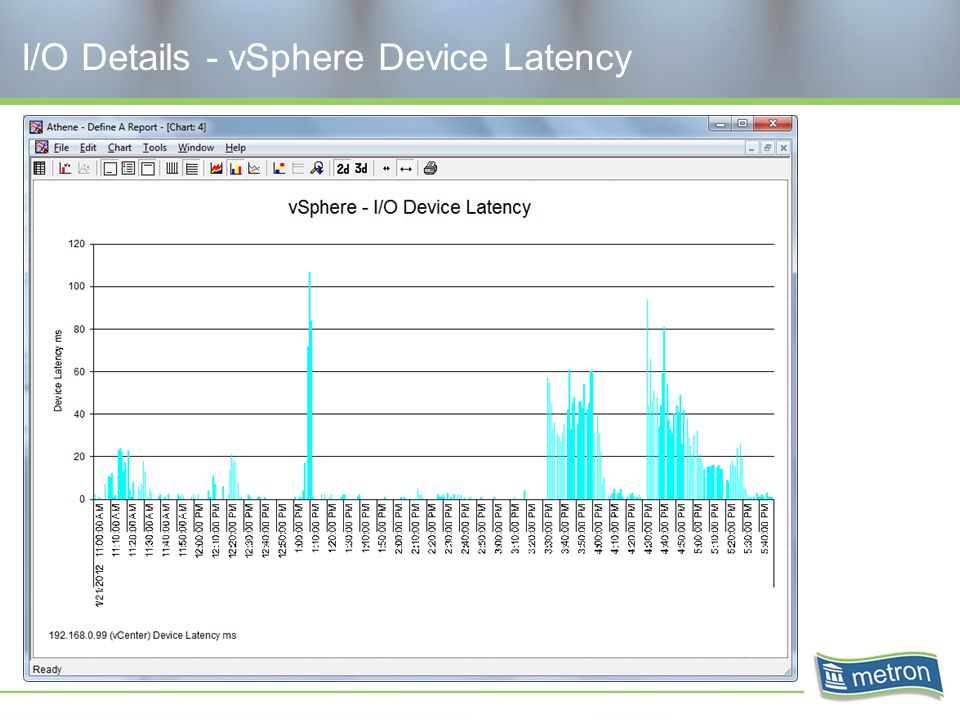Click the document icon beside the File menu
The height and width of the screenshot is (720, 960).
(42, 148)
